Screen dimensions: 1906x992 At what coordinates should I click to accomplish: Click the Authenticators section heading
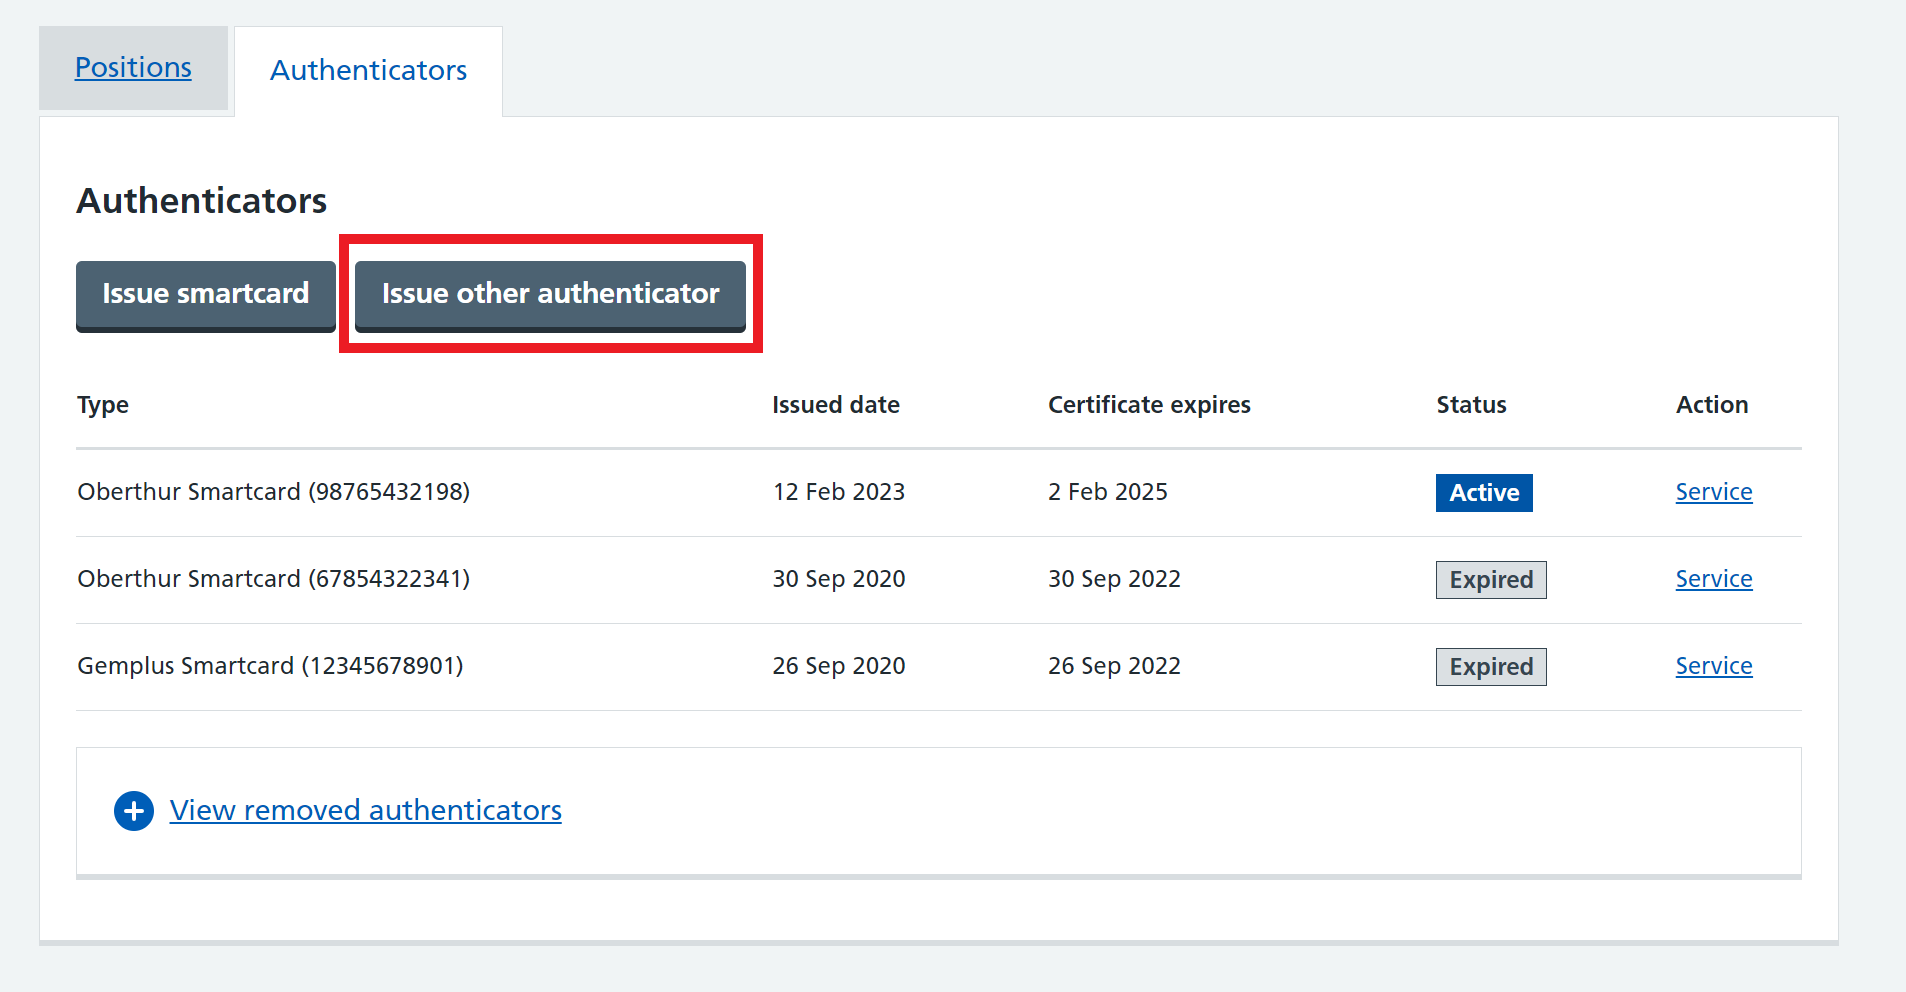202,201
